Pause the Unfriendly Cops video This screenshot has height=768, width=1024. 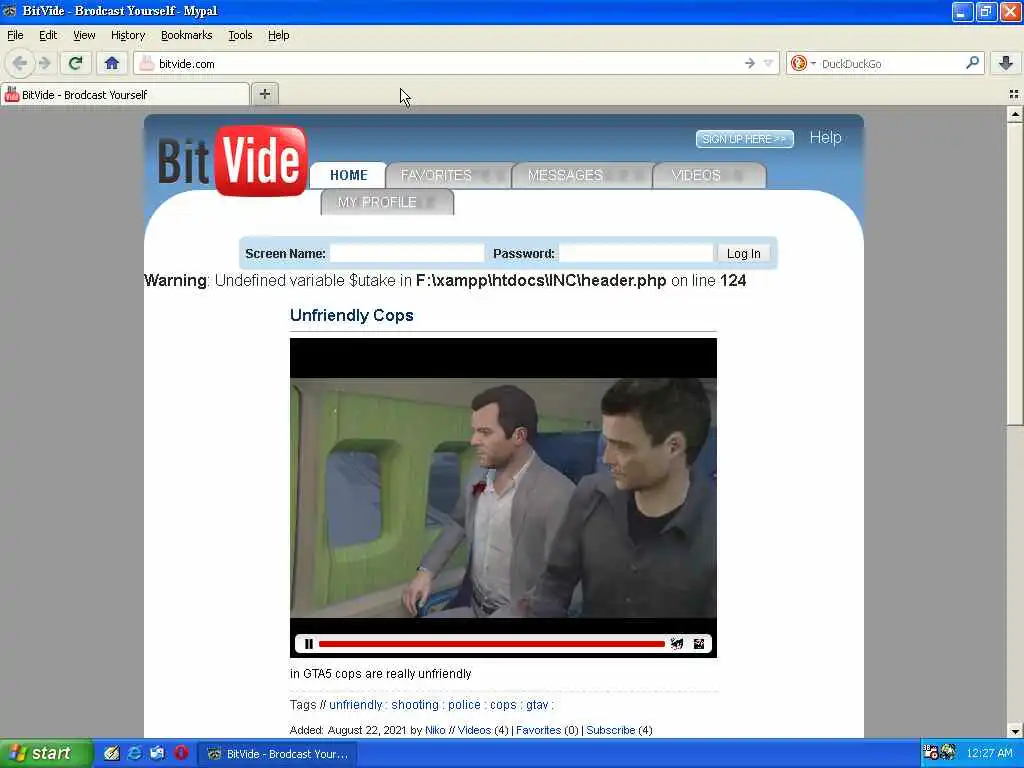(x=308, y=644)
